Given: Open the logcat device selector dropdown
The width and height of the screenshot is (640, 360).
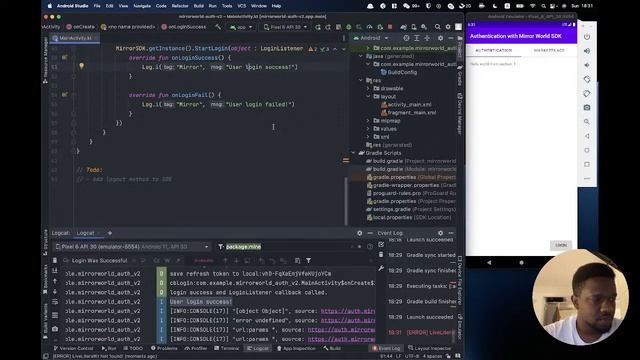Looking at the screenshot, I should (x=131, y=247).
